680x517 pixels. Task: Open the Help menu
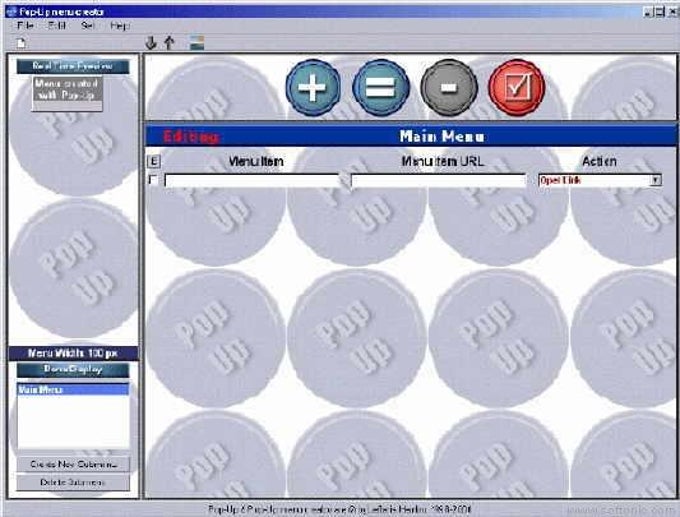pos(120,26)
